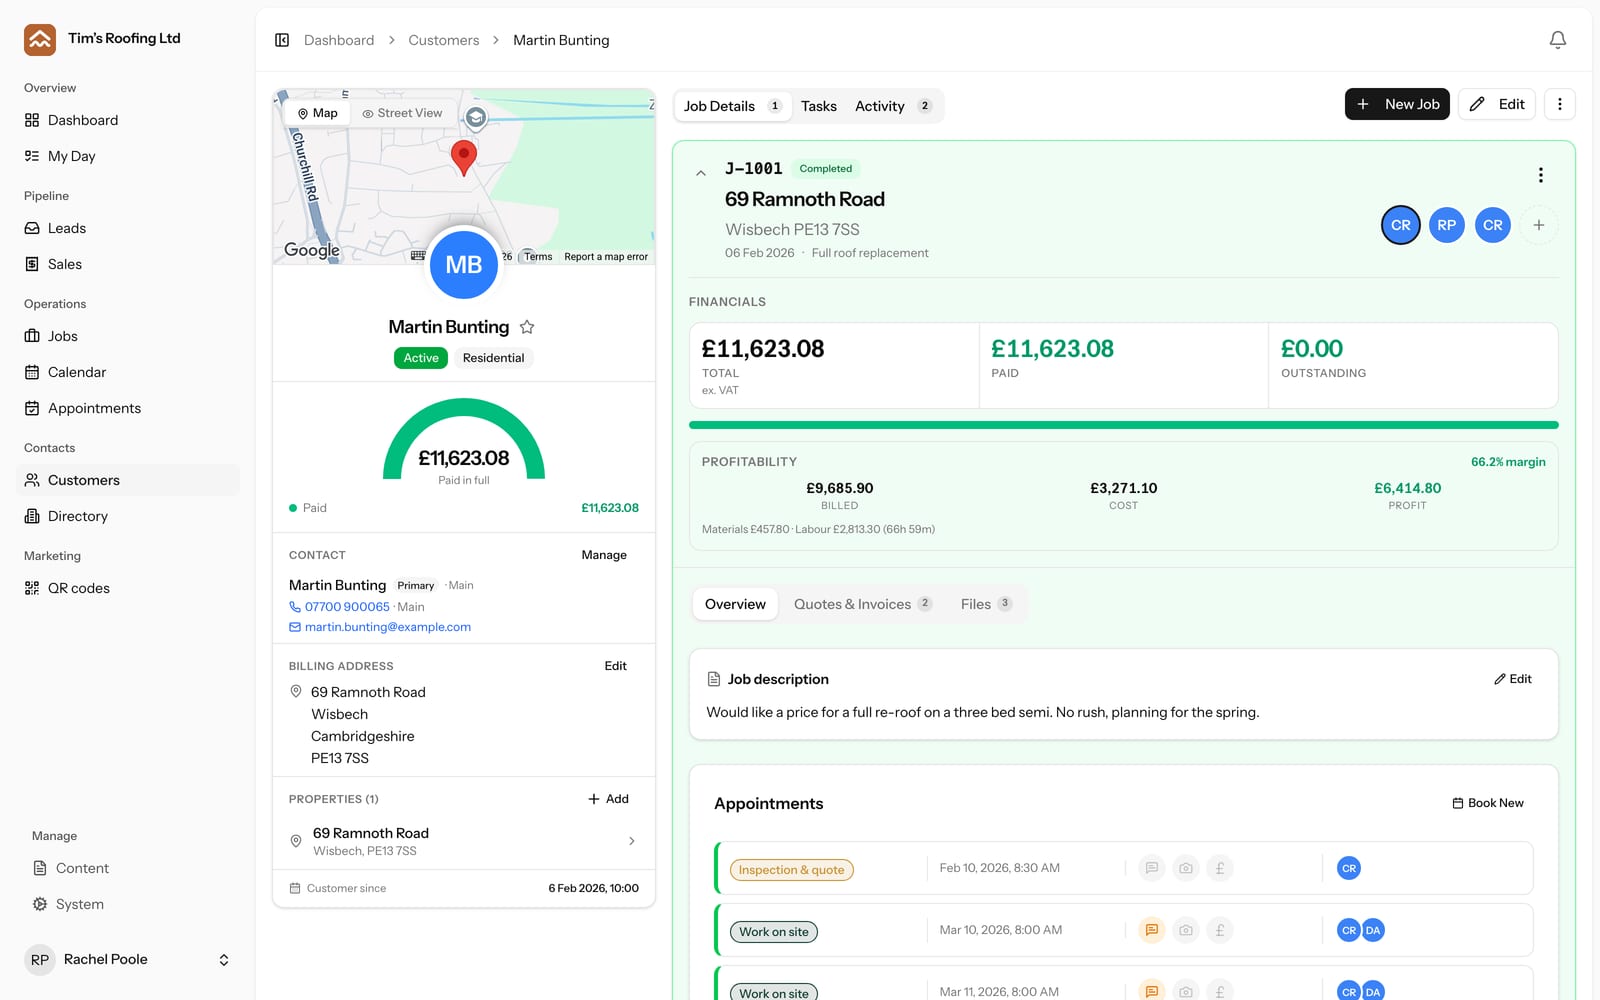Open Appointments in the sidebar
The height and width of the screenshot is (1000, 1600).
pyautogui.click(x=128, y=408)
